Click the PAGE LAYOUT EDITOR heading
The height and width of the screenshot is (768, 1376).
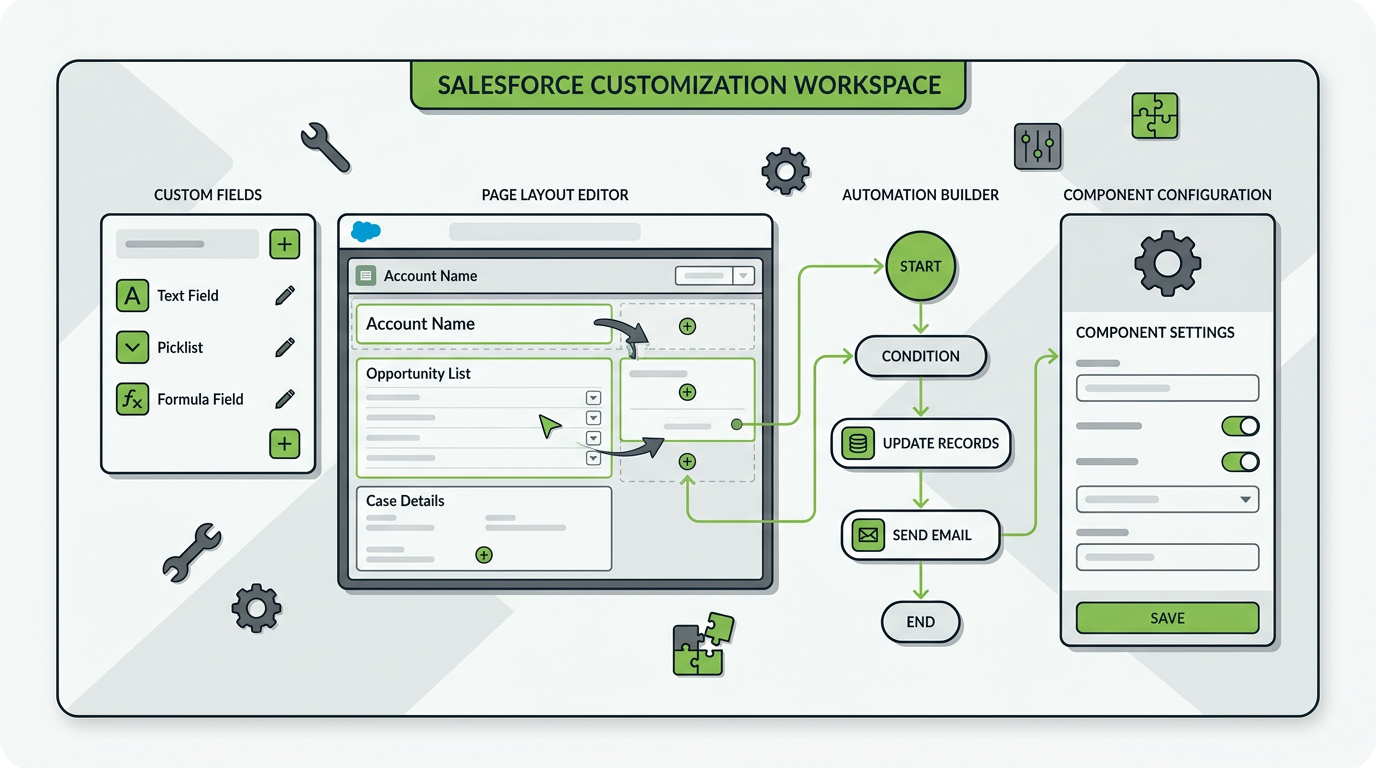pyautogui.click(x=555, y=195)
